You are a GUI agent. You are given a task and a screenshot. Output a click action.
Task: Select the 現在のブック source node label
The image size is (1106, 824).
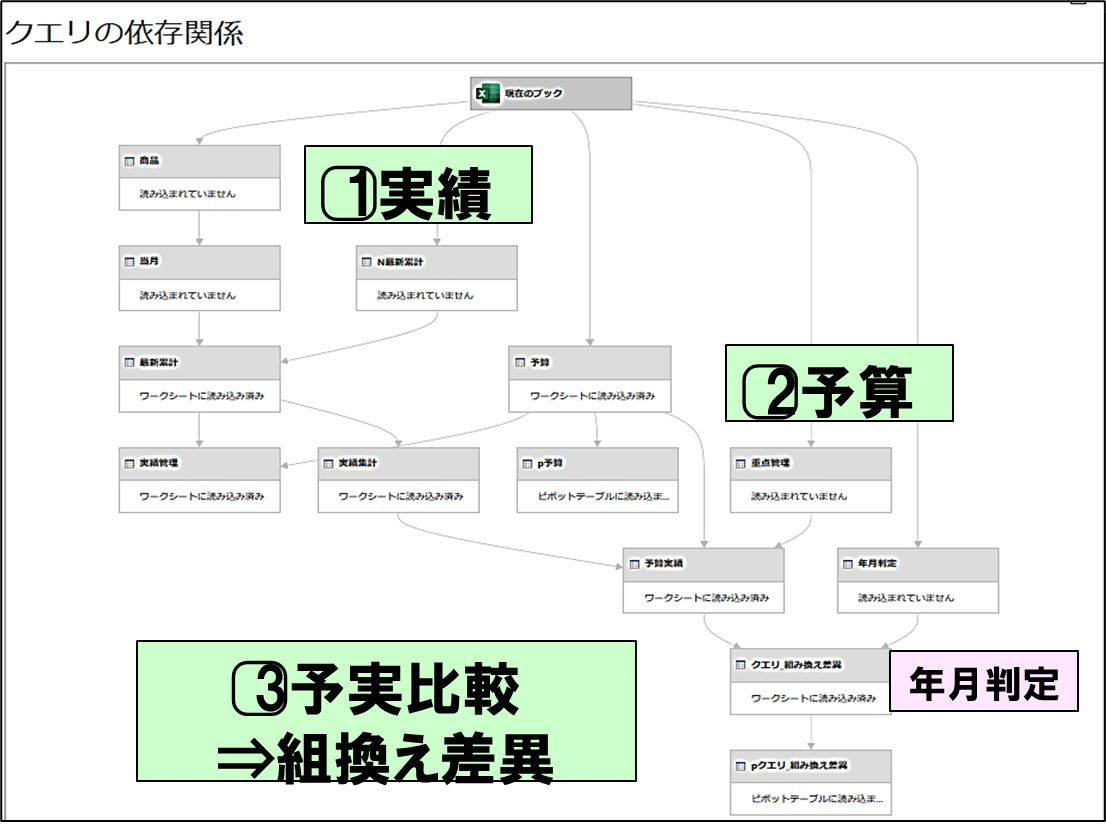(x=534, y=93)
